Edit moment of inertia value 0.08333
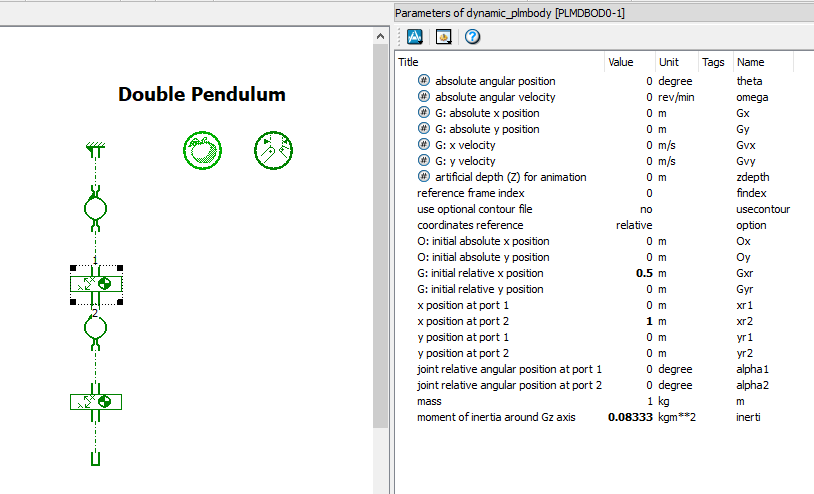 pos(630,417)
